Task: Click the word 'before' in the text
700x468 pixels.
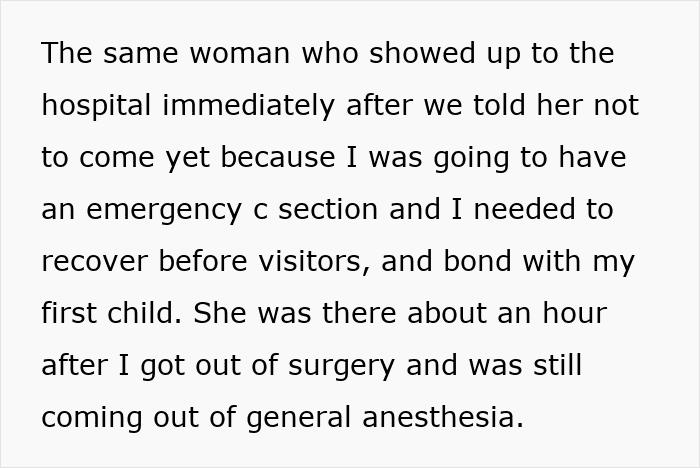Action: 203,260
